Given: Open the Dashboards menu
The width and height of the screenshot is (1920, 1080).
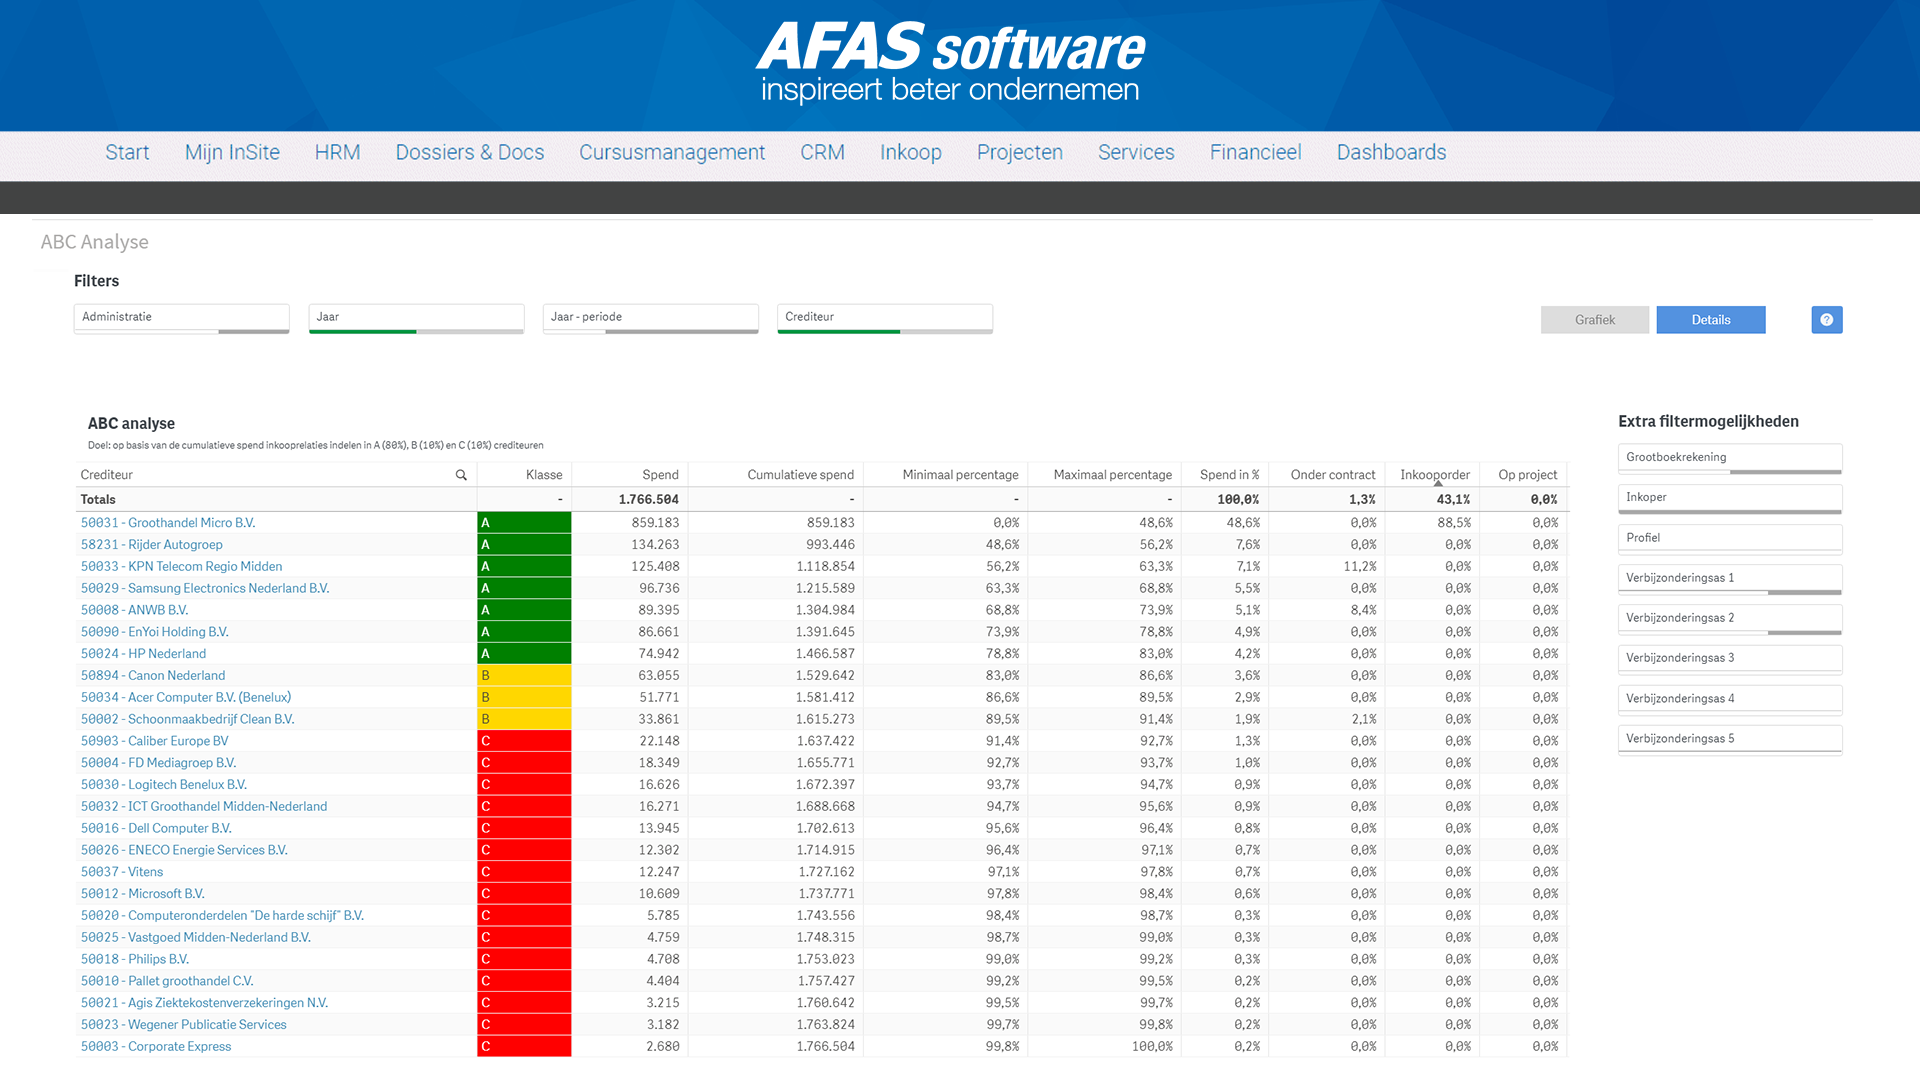Looking at the screenshot, I should [x=1392, y=152].
